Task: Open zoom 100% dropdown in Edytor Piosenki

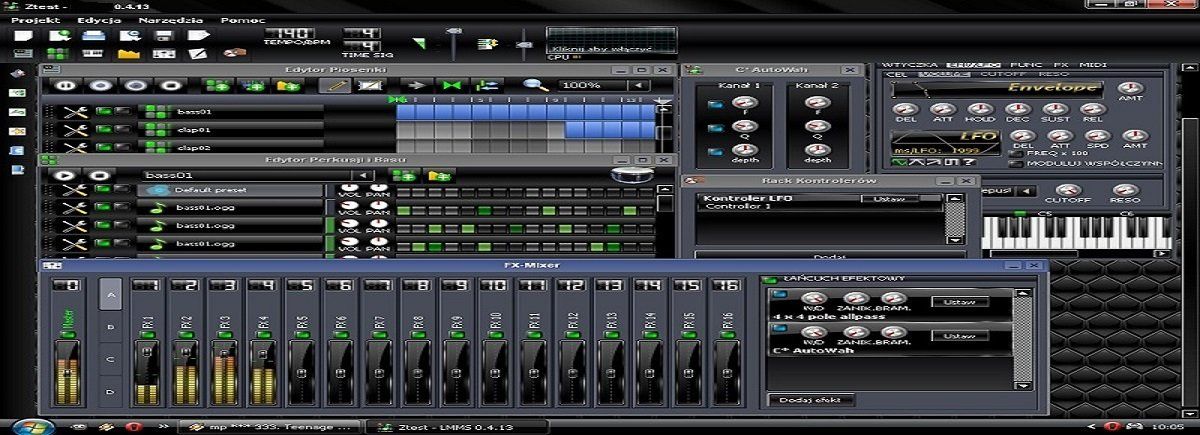Action: point(638,86)
